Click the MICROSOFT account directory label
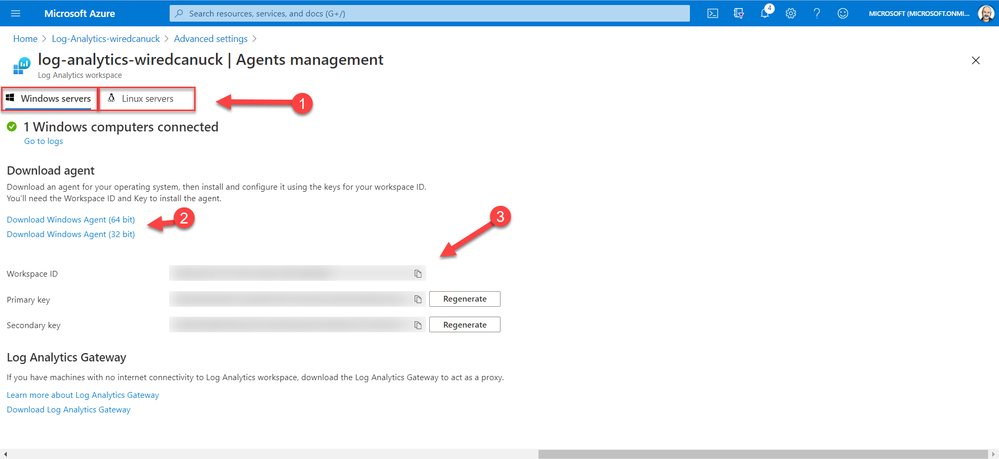The image size is (999, 459). pyautogui.click(x=921, y=13)
